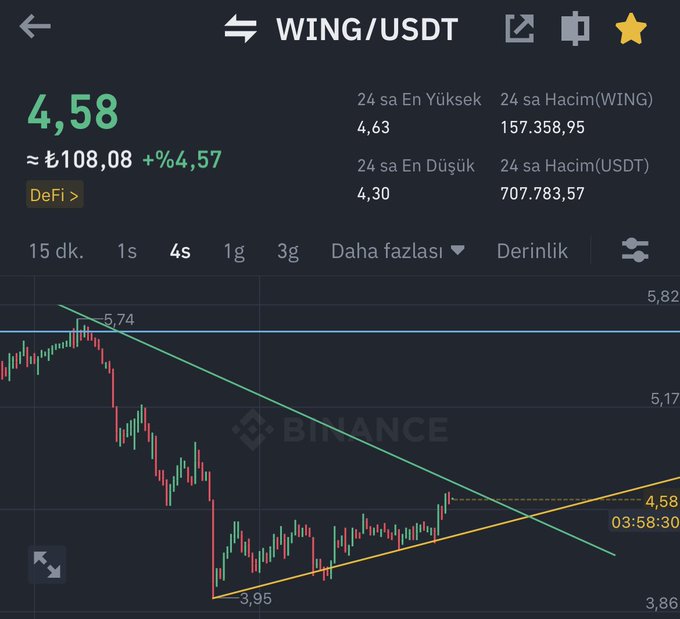Tap the 03:58:30 candle countdown
This screenshot has height=619, width=680.
click(644, 522)
